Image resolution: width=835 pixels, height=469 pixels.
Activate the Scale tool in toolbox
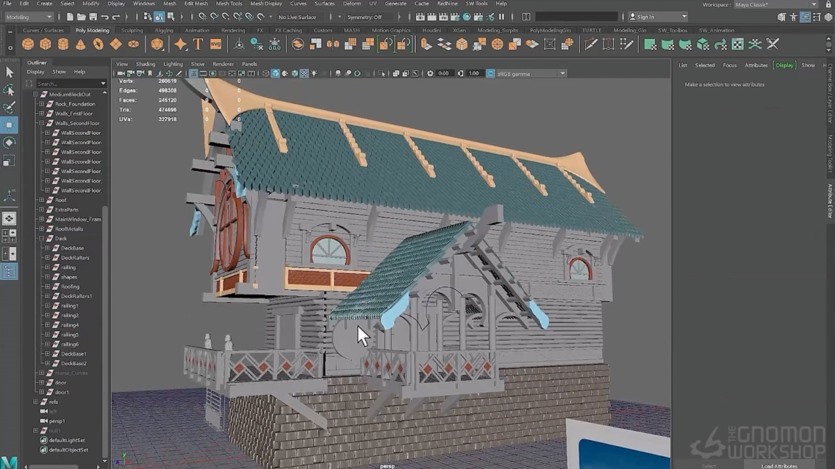[x=9, y=160]
